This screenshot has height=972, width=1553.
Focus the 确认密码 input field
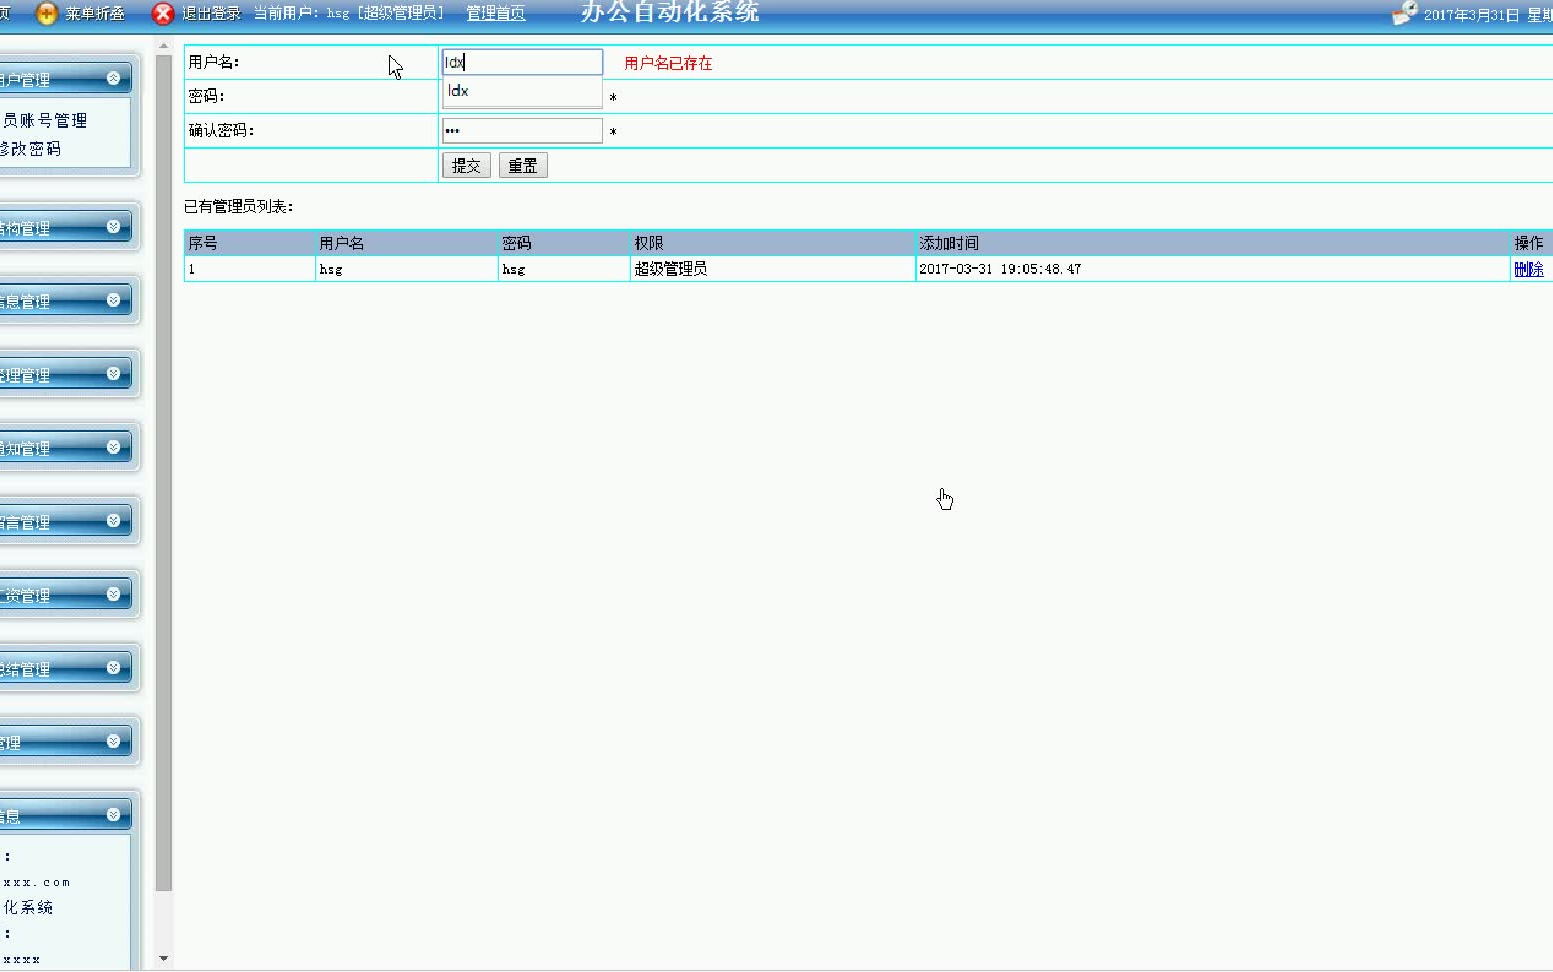pyautogui.click(x=522, y=131)
